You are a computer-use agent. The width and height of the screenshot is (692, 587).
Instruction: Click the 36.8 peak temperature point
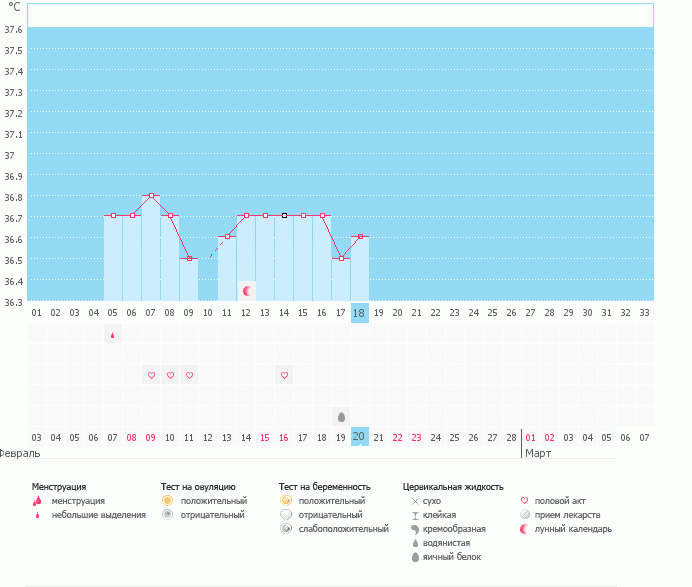coord(151,196)
